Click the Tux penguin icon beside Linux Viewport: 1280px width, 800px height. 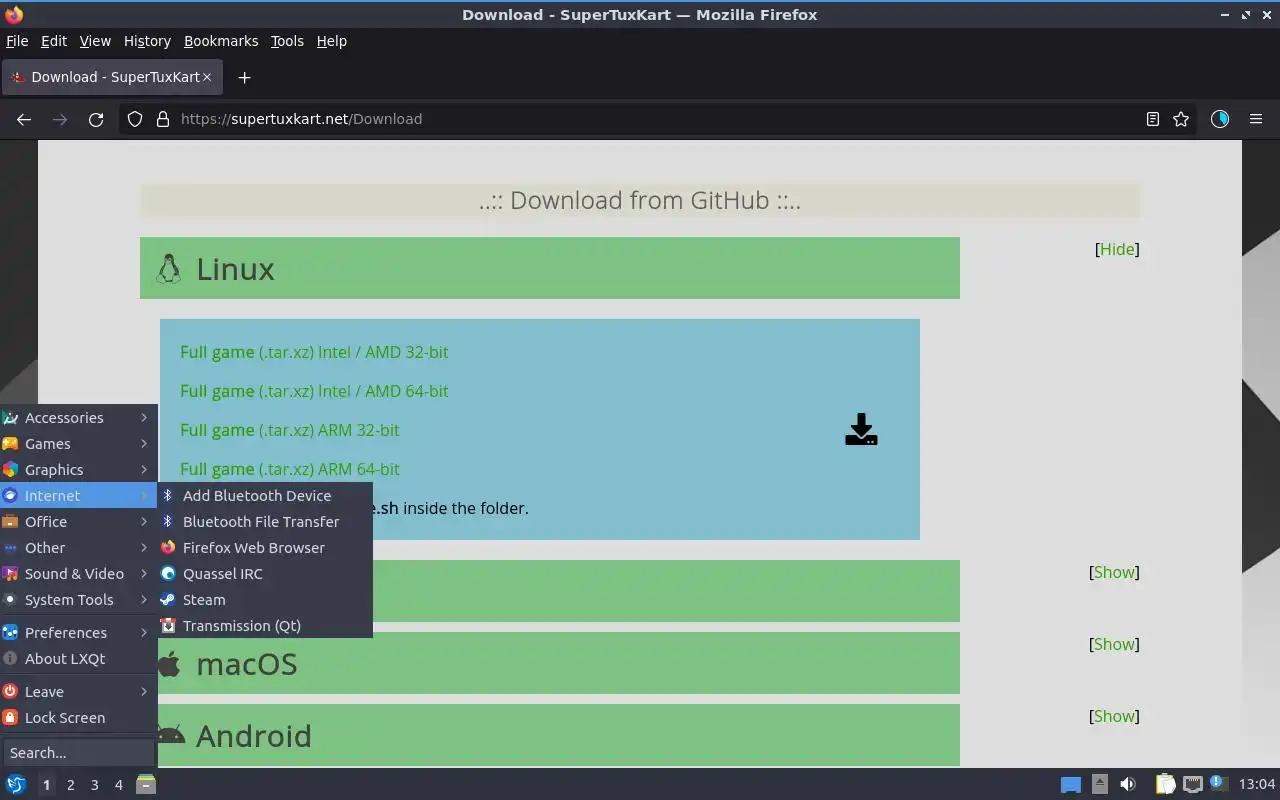168,268
